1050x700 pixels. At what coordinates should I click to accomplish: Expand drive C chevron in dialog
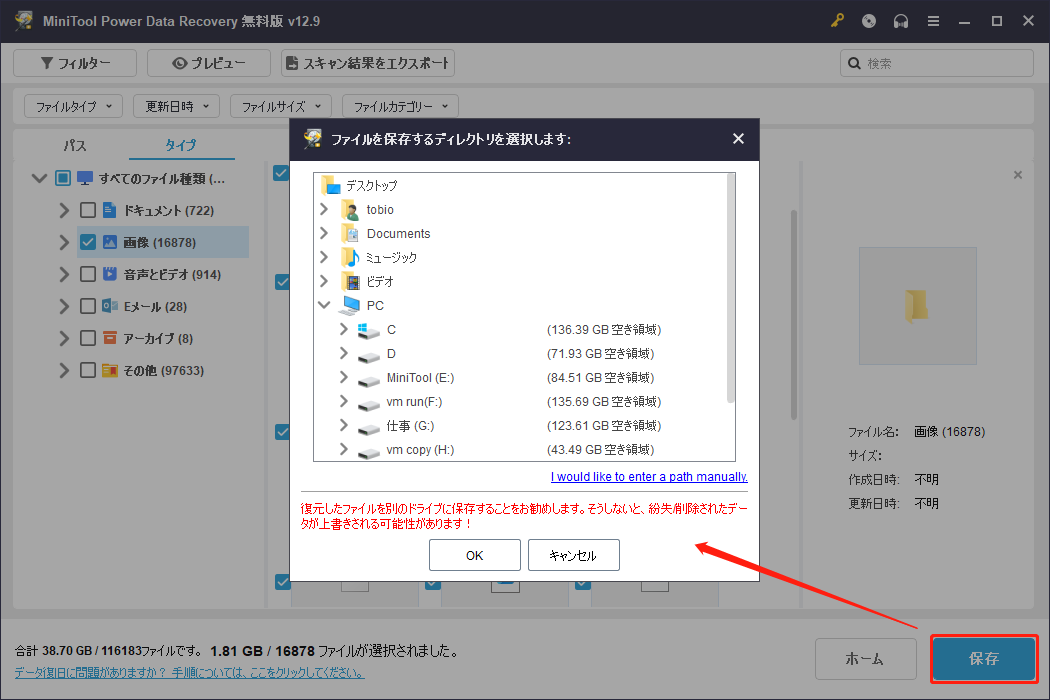pos(344,330)
